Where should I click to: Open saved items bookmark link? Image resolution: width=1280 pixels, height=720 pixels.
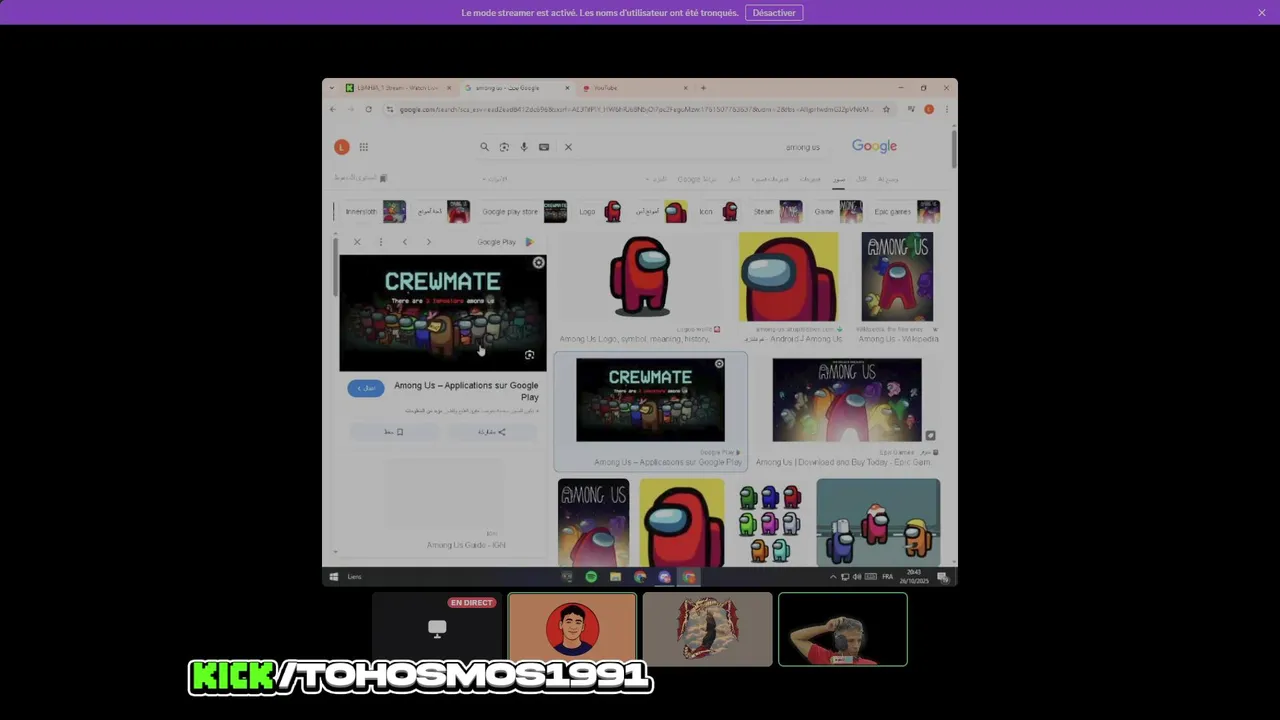click(x=360, y=178)
